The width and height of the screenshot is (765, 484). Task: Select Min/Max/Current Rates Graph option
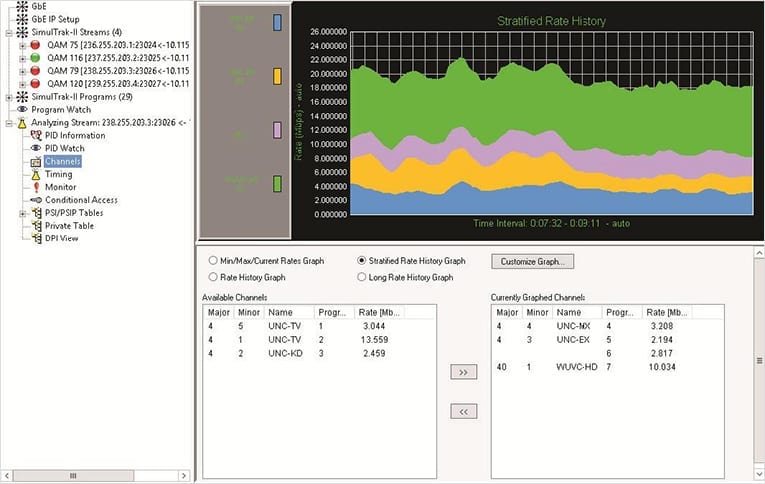click(213, 261)
